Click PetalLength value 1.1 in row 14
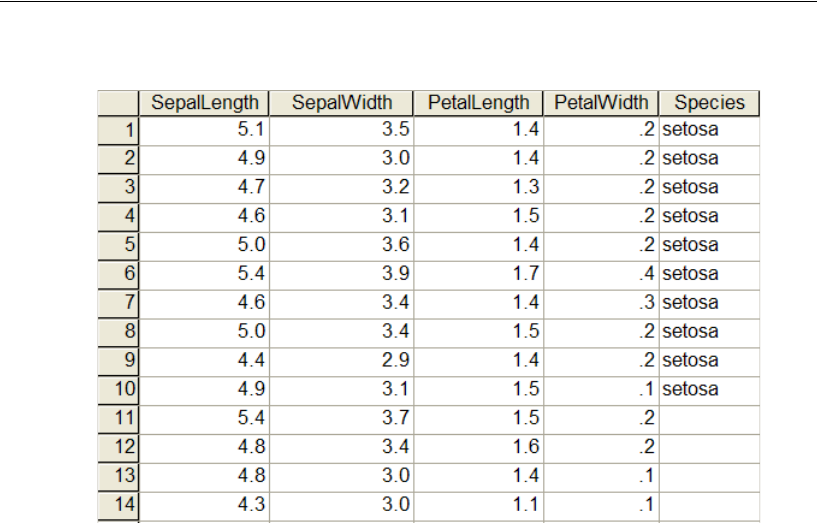The width and height of the screenshot is (817, 523). tap(478, 503)
